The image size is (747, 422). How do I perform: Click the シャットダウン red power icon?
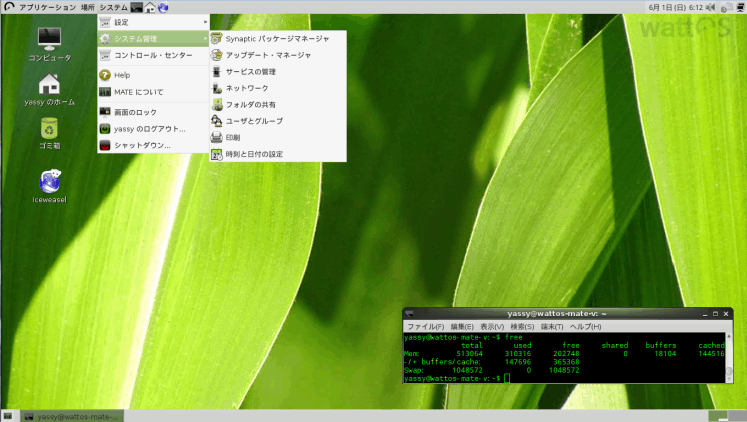[x=105, y=145]
